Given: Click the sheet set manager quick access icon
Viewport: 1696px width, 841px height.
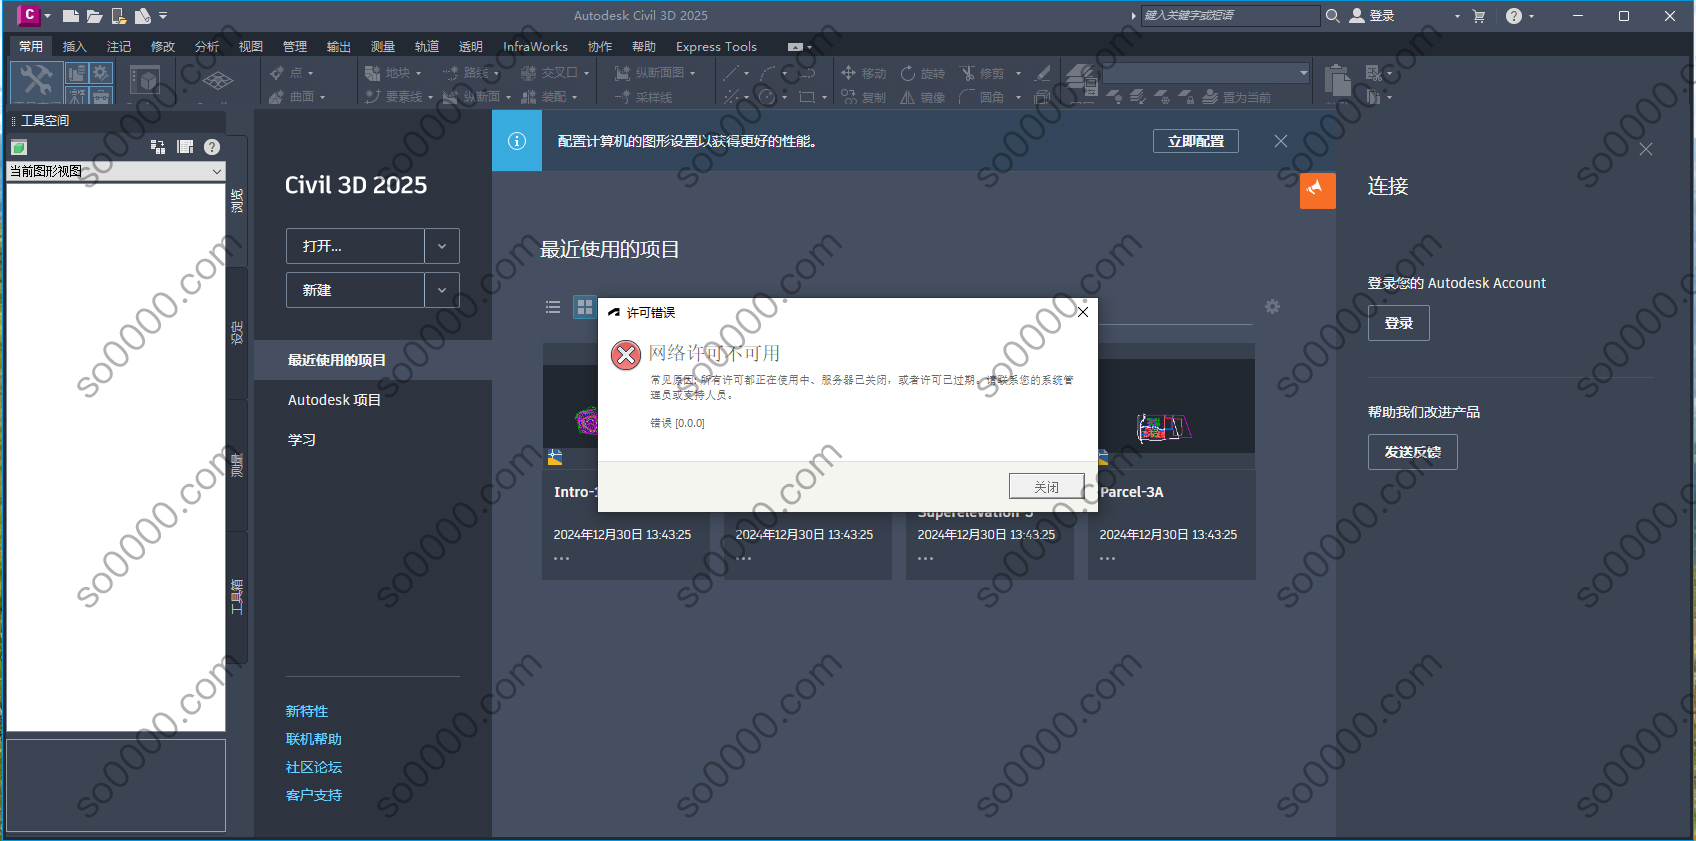Looking at the screenshot, I should click(x=142, y=16).
